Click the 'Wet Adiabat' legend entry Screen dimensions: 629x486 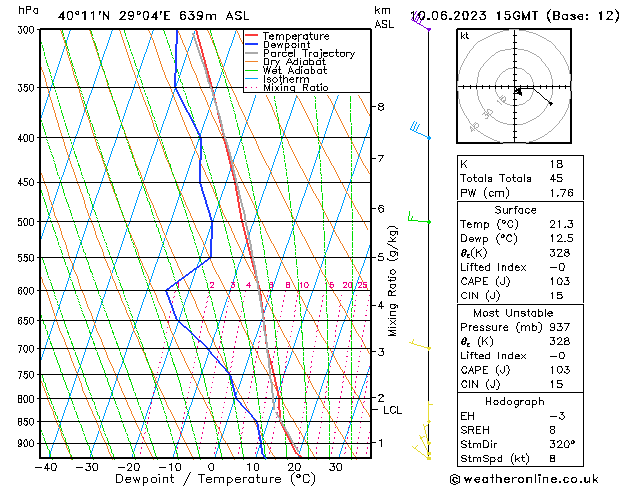coord(295,71)
